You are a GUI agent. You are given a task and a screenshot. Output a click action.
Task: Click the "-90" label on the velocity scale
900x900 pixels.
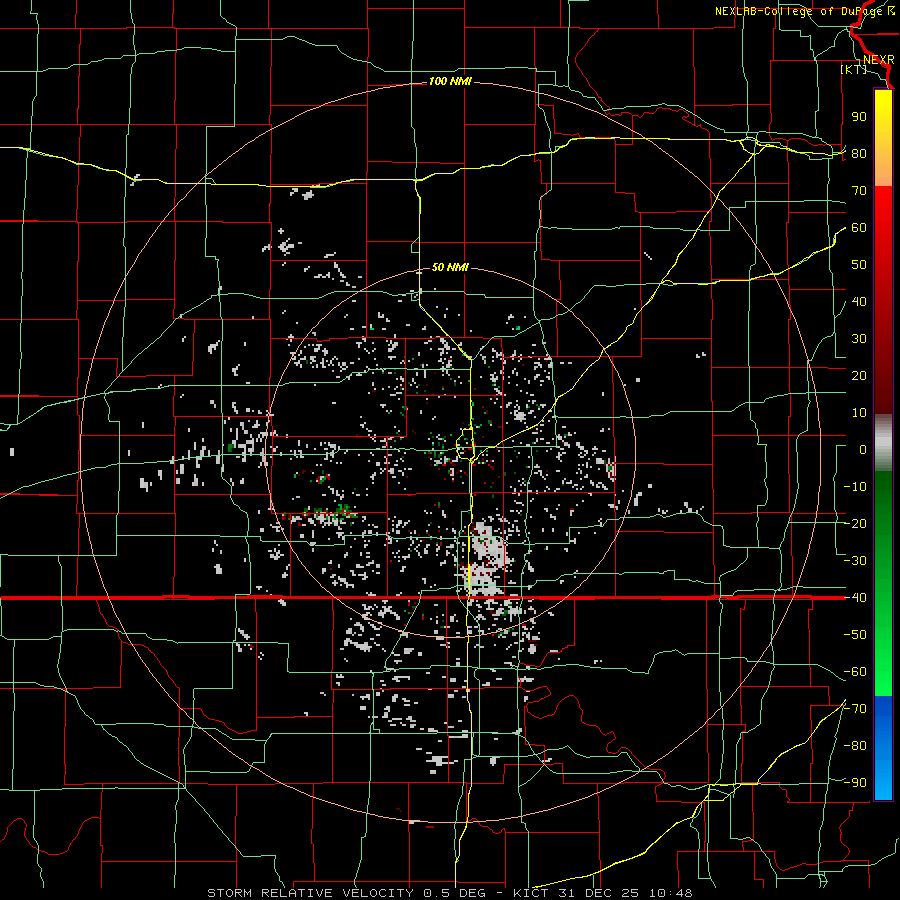click(856, 783)
